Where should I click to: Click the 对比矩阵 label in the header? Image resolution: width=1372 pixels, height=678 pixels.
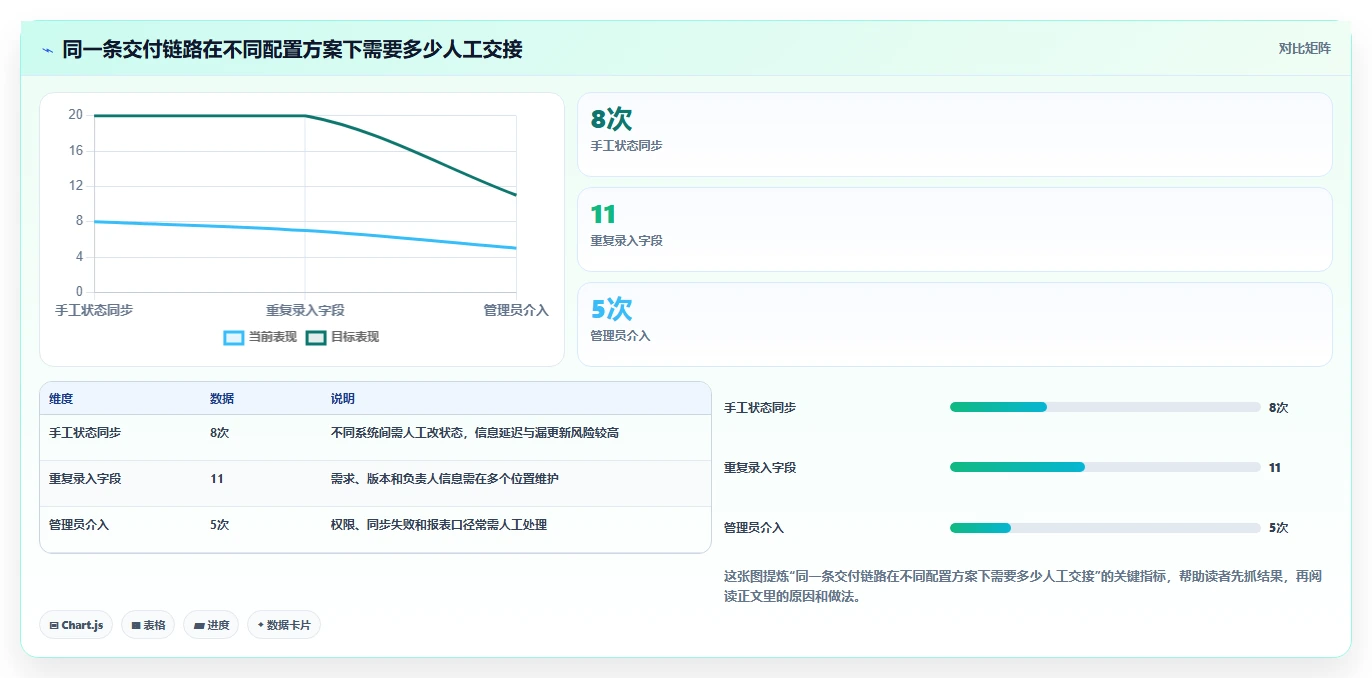(1305, 48)
